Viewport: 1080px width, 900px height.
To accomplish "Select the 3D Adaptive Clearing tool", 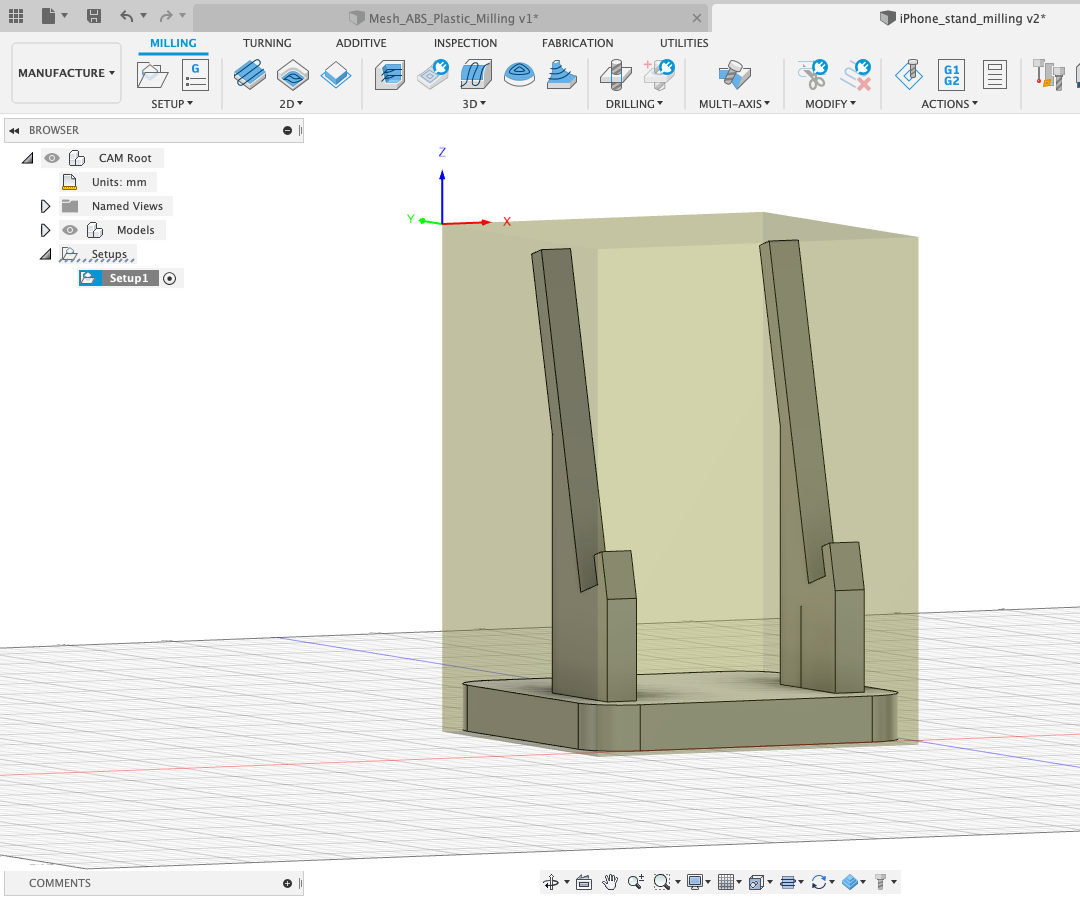I will 389,75.
